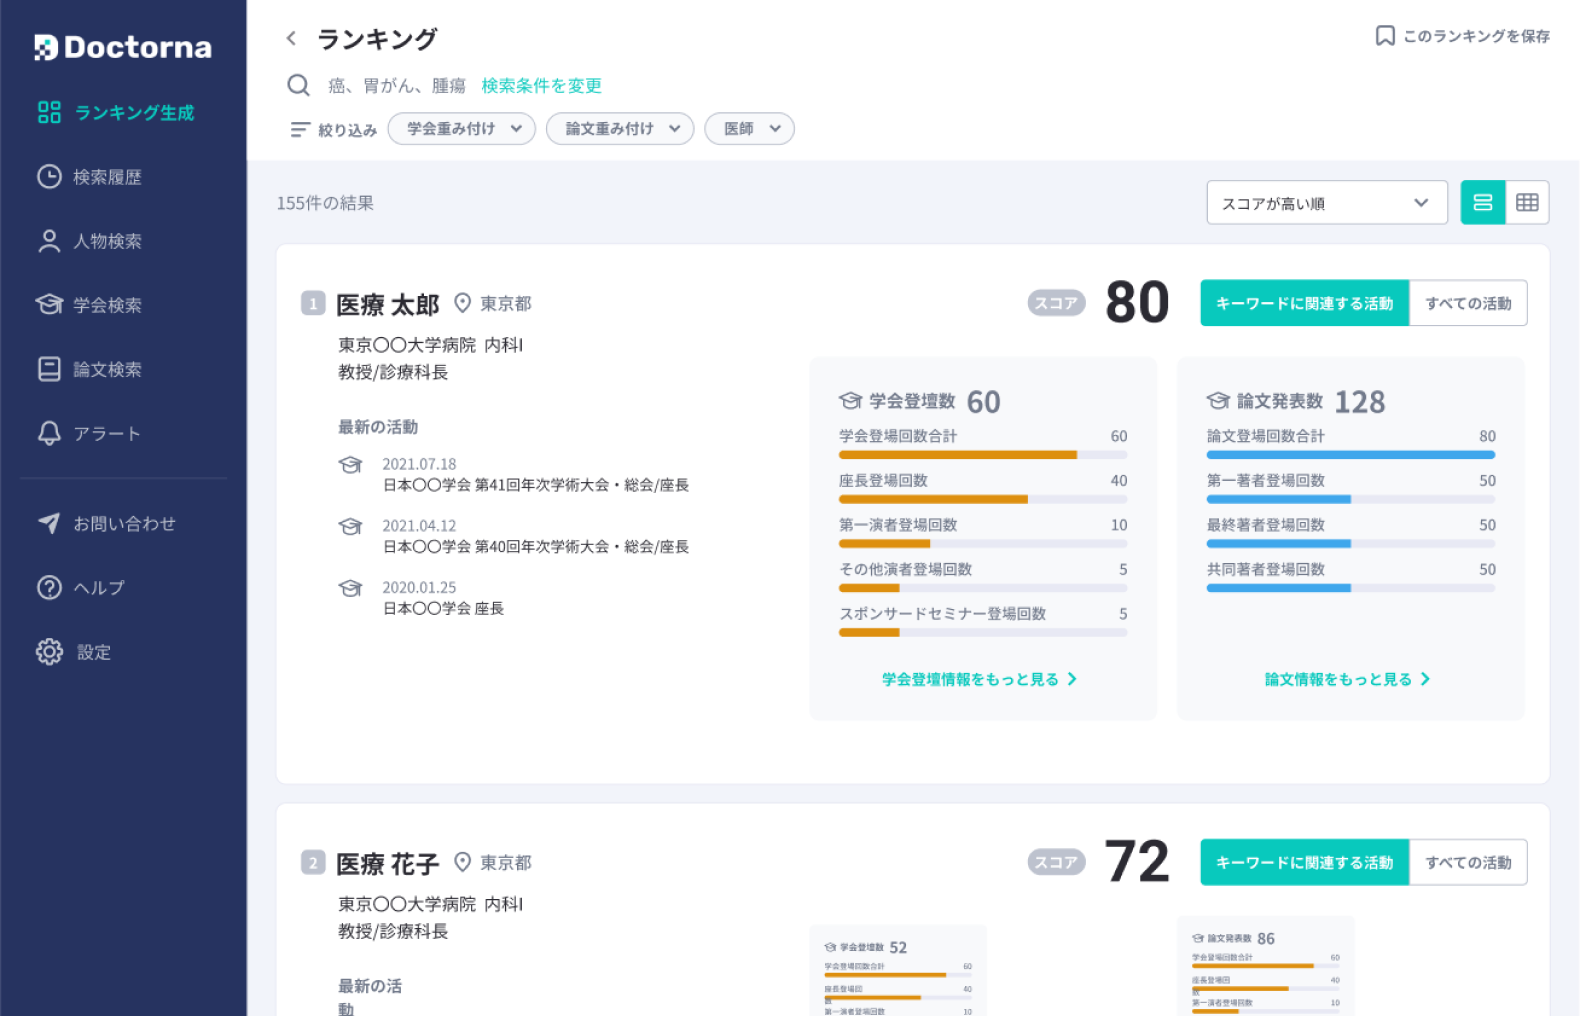The image size is (1580, 1016).
Task: Click location pin icon next to 医療 太郎
Action: (462, 303)
